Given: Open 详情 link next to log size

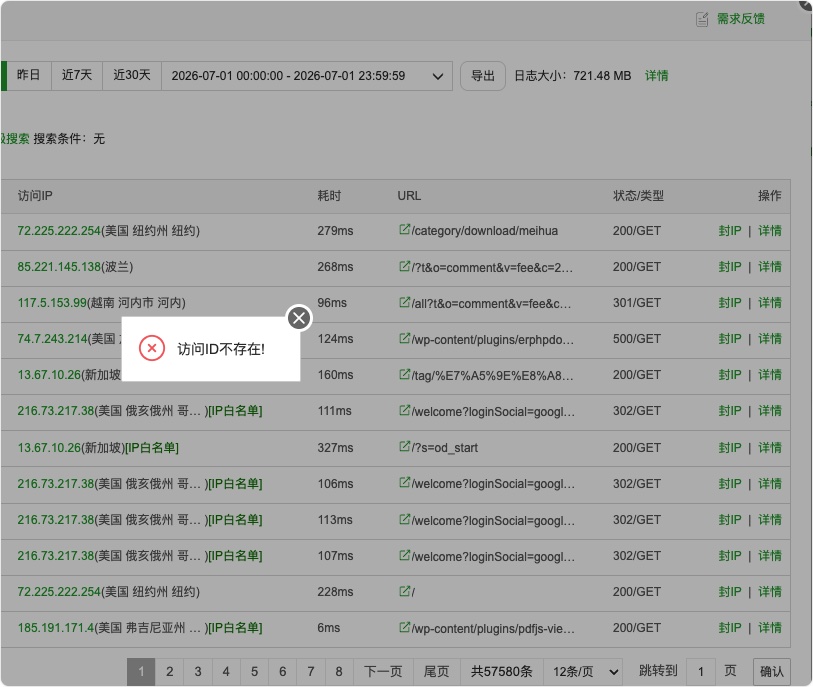Looking at the screenshot, I should [x=656, y=76].
